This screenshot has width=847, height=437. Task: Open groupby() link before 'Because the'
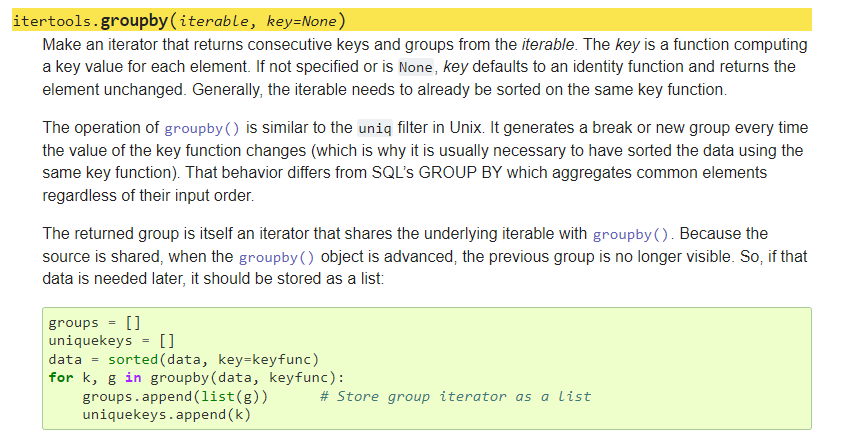630,234
